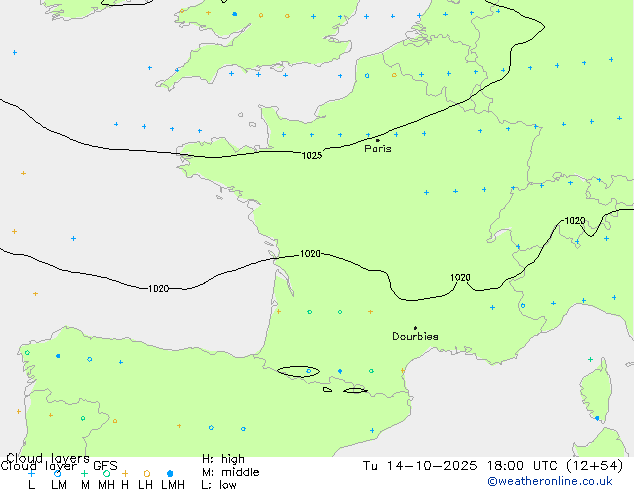The image size is (634, 490).
Task: Click the 1020 label over the Atlantic
Action: click(158, 289)
